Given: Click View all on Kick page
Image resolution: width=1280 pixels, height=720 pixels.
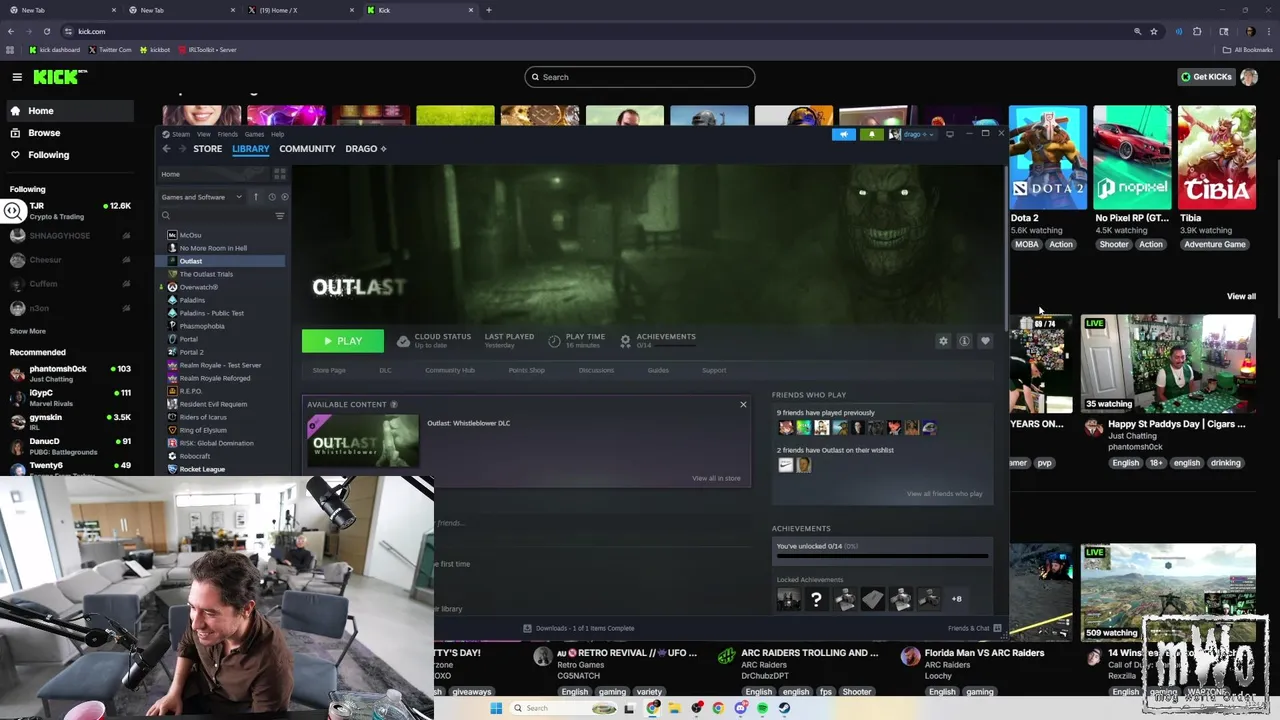Looking at the screenshot, I should coord(1241,296).
